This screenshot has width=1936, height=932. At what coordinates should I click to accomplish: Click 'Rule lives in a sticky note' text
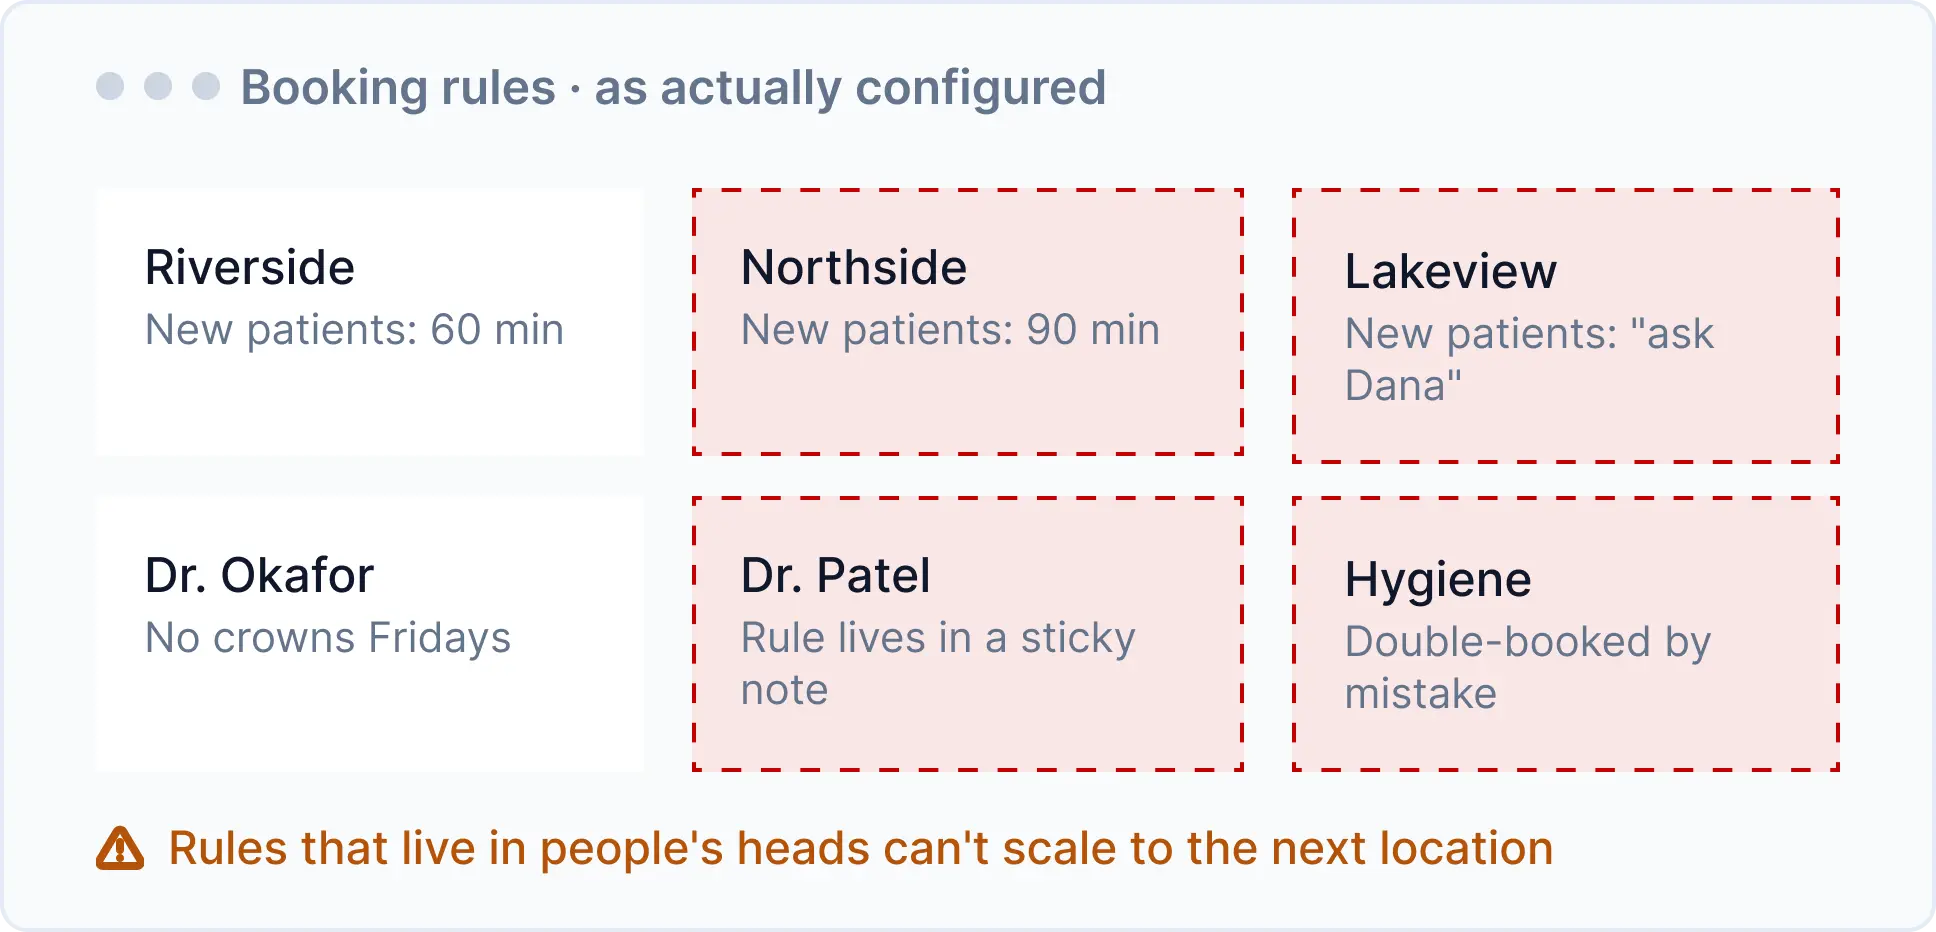938,664
